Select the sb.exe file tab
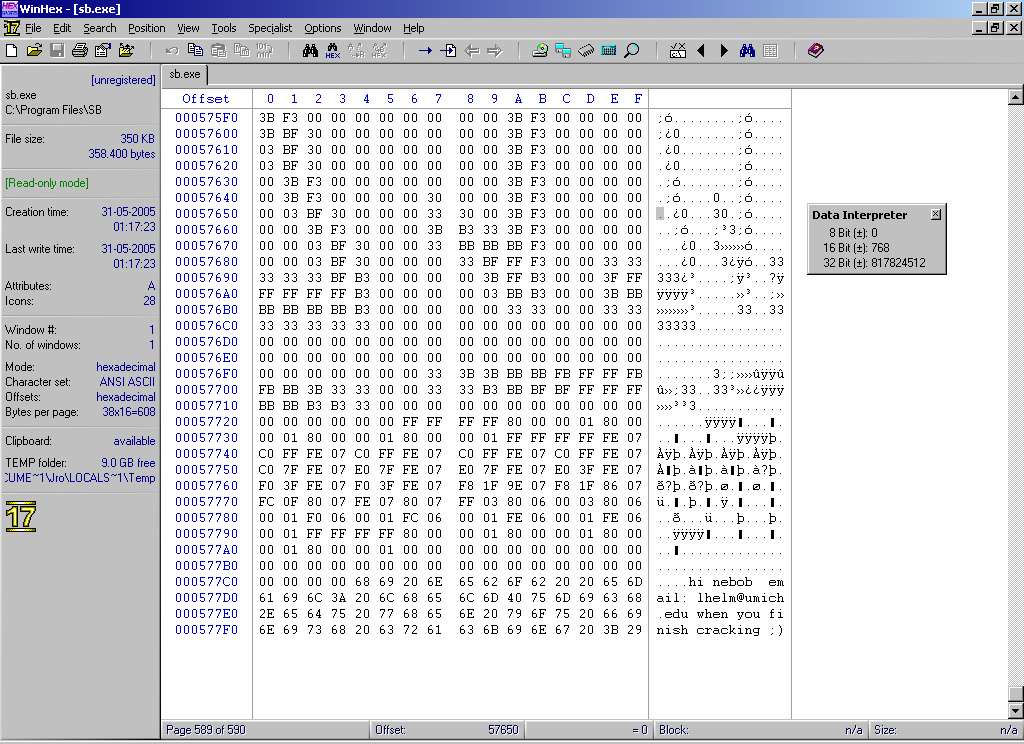The width and height of the screenshot is (1024, 744). click(185, 74)
